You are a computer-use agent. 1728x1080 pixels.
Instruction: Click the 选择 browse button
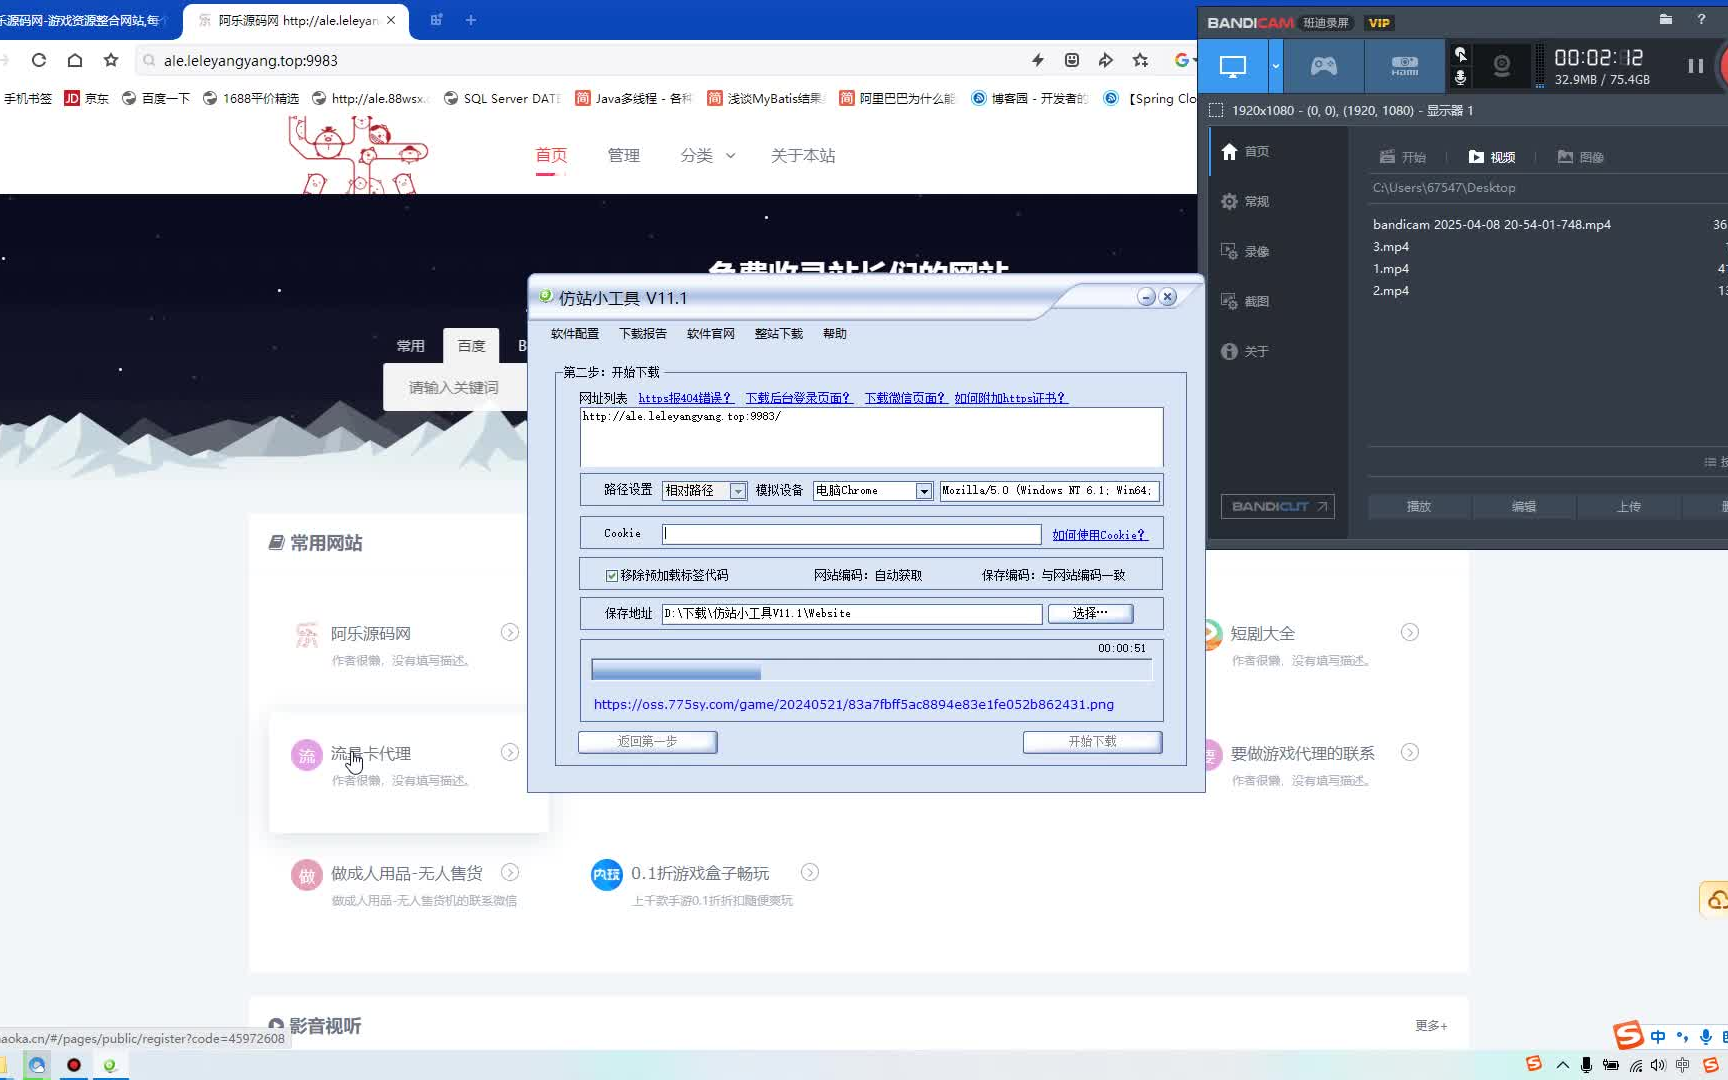click(x=1090, y=614)
